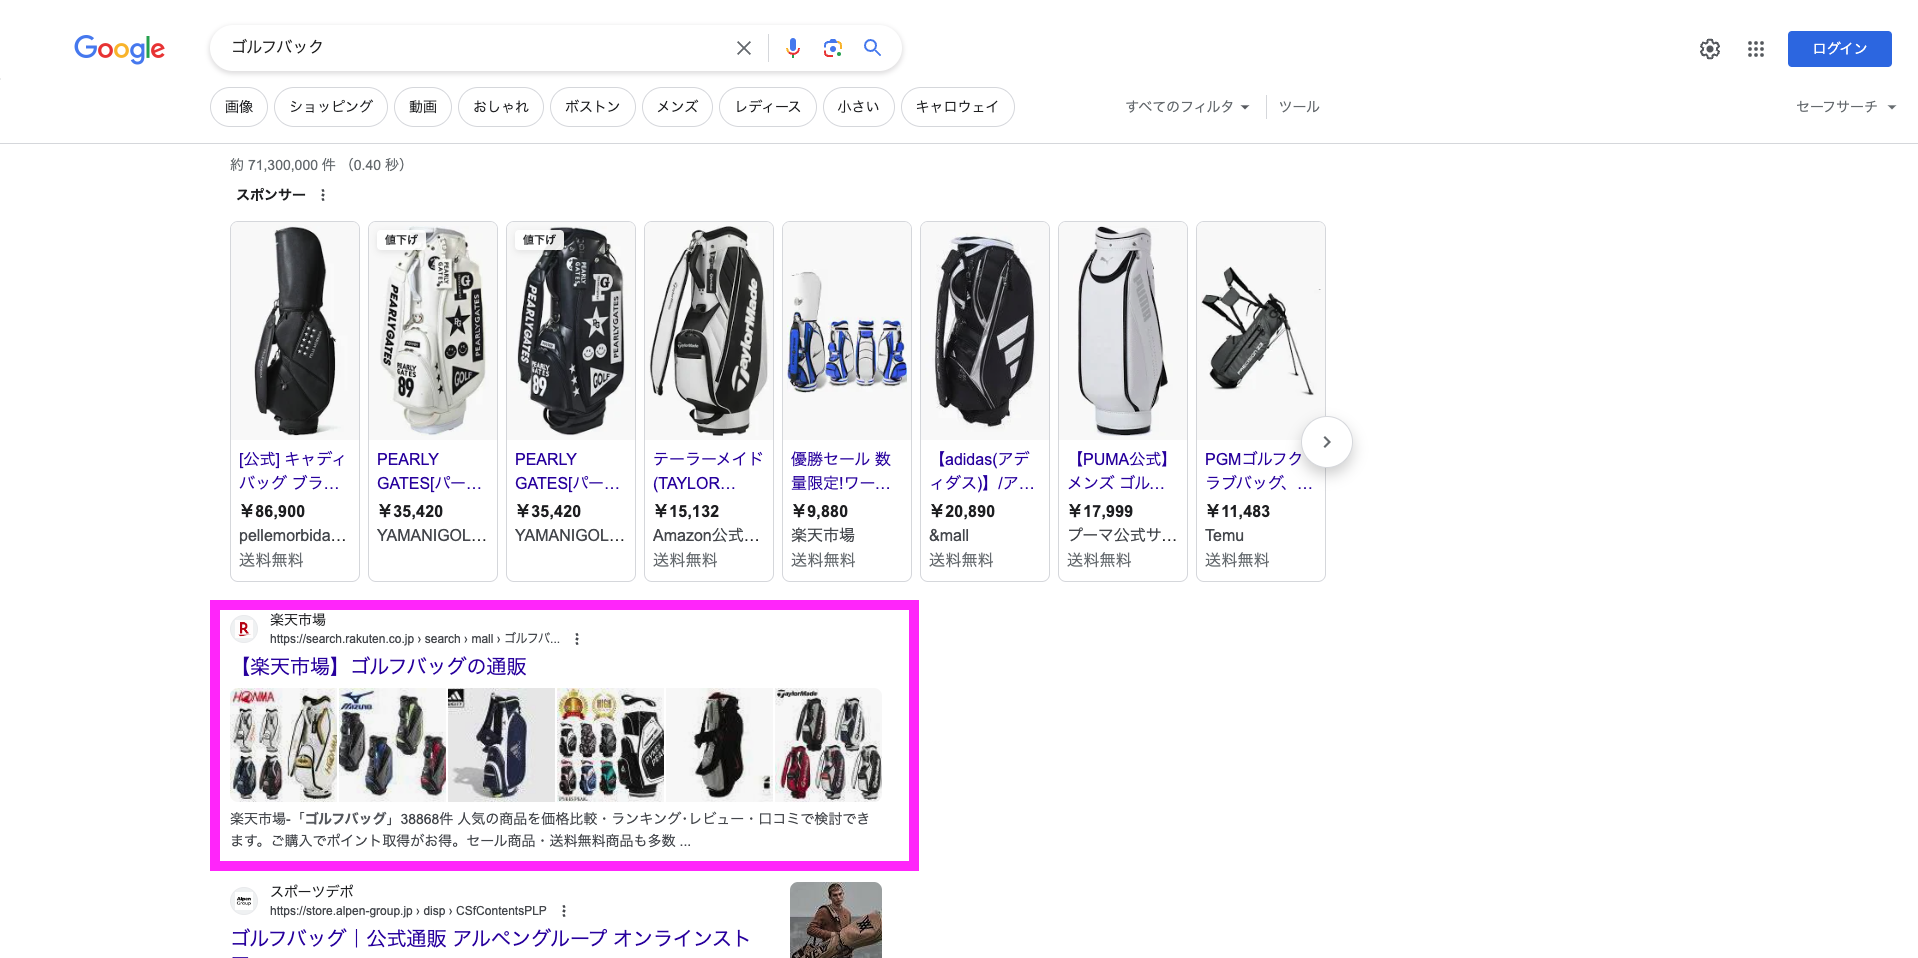
Task: Select ショッピング filter chip
Action: [x=331, y=107]
